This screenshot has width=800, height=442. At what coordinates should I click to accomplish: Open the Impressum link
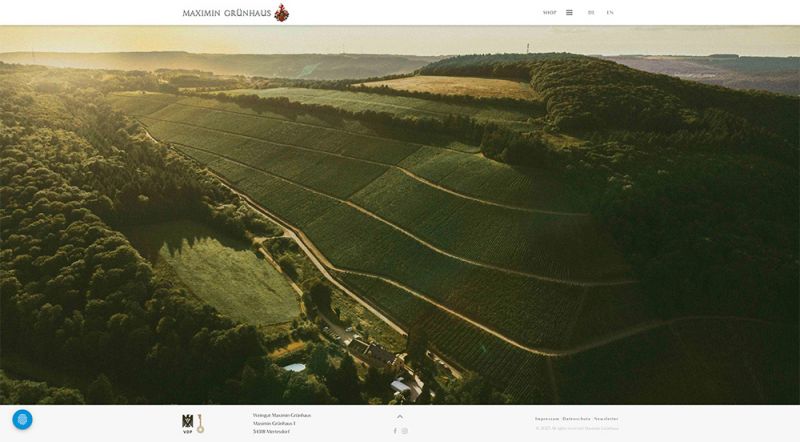pyautogui.click(x=547, y=419)
